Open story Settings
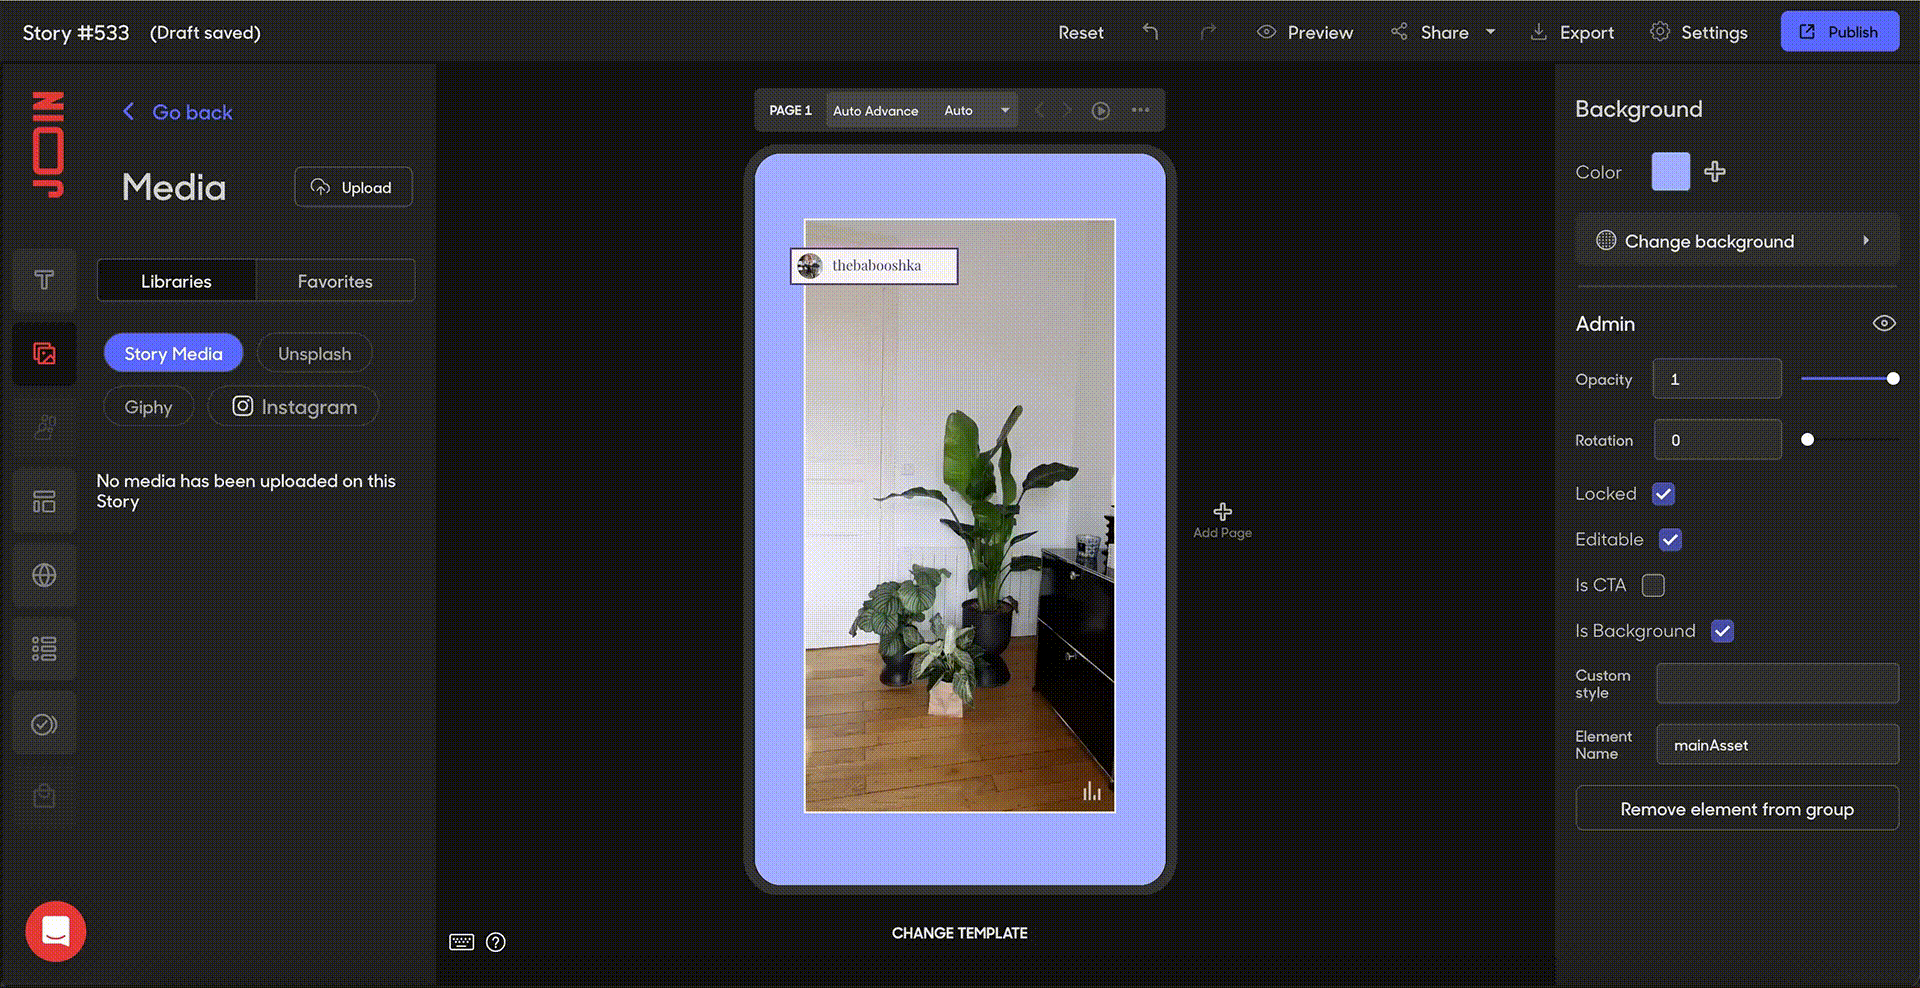The image size is (1920, 988). [1699, 32]
